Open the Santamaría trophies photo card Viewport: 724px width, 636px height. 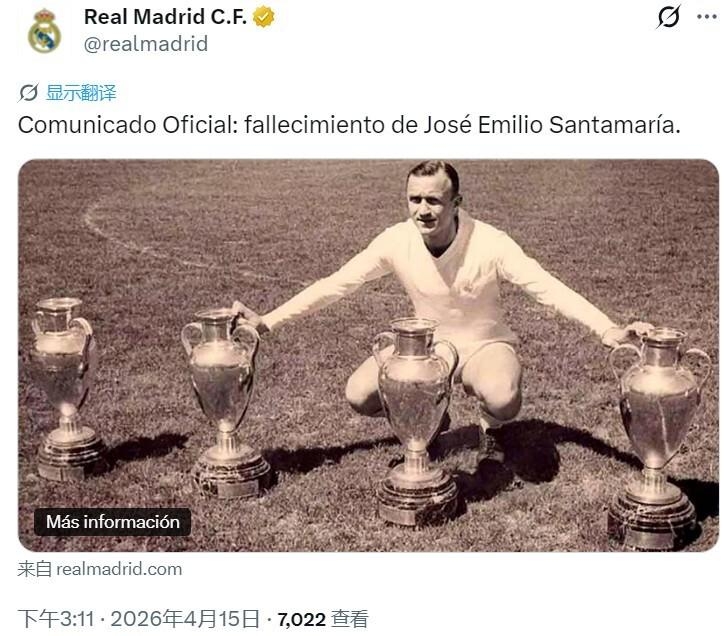click(368, 355)
